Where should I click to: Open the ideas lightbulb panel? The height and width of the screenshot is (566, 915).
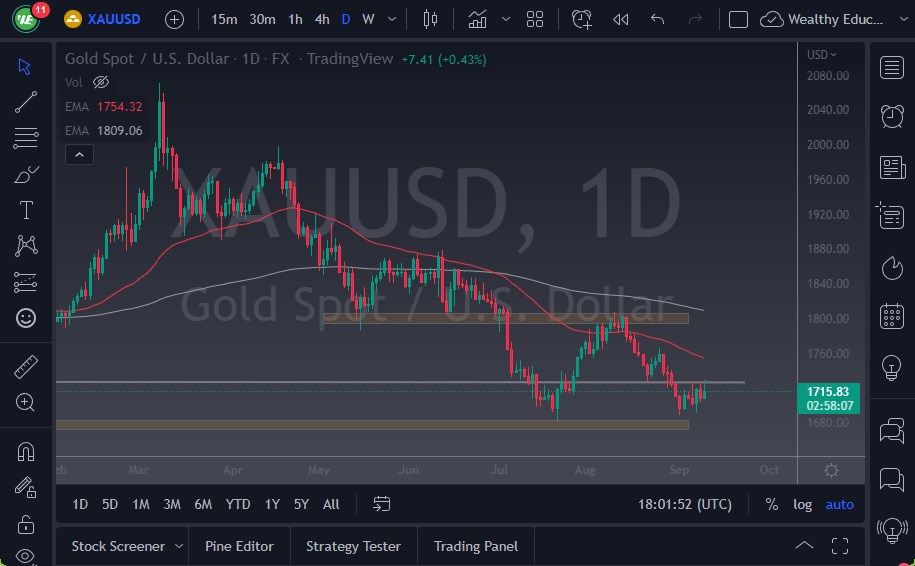click(892, 368)
